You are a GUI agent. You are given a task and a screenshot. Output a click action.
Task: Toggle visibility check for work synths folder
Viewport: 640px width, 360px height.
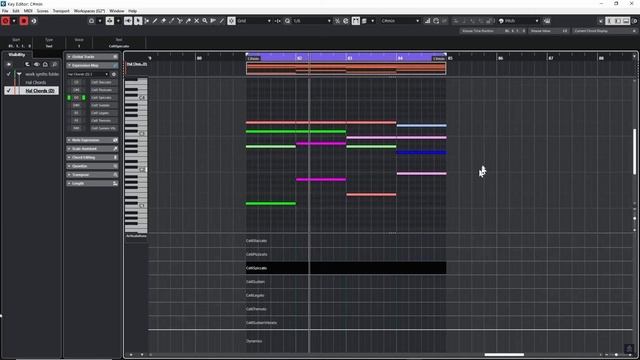tap(9, 74)
